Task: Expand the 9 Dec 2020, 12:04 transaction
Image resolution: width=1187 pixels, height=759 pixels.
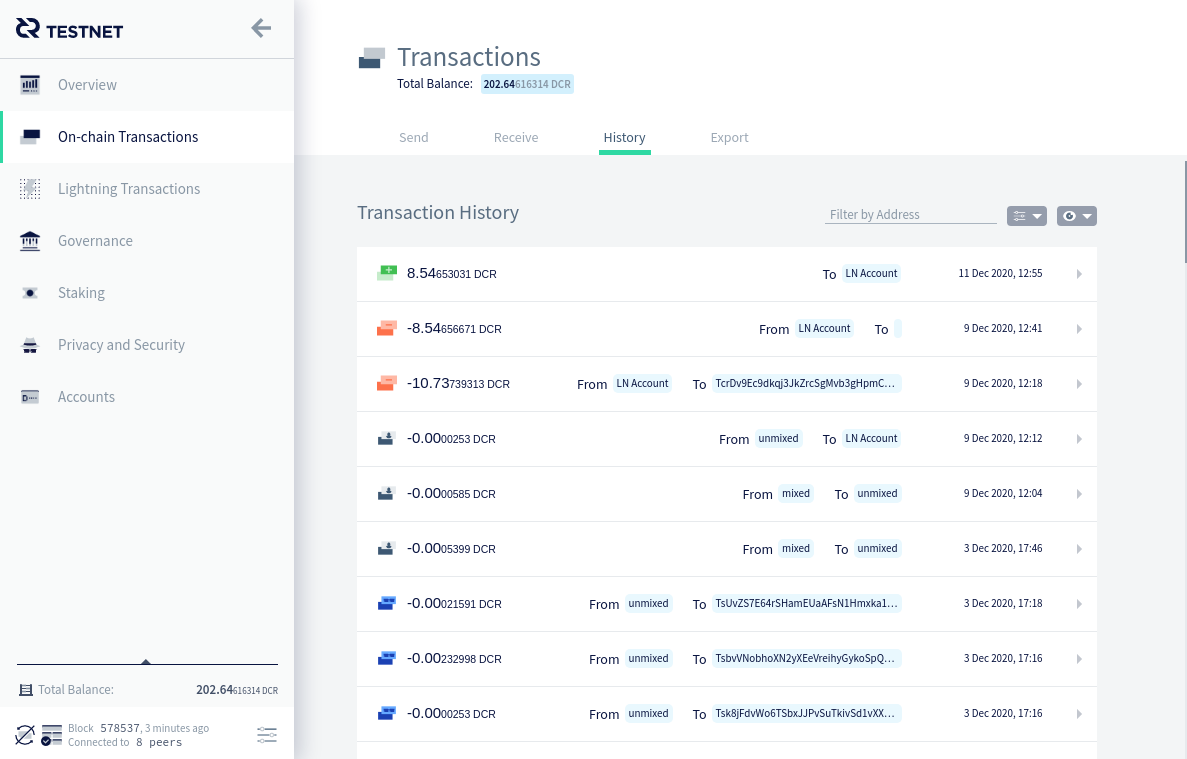Action: coord(1080,494)
